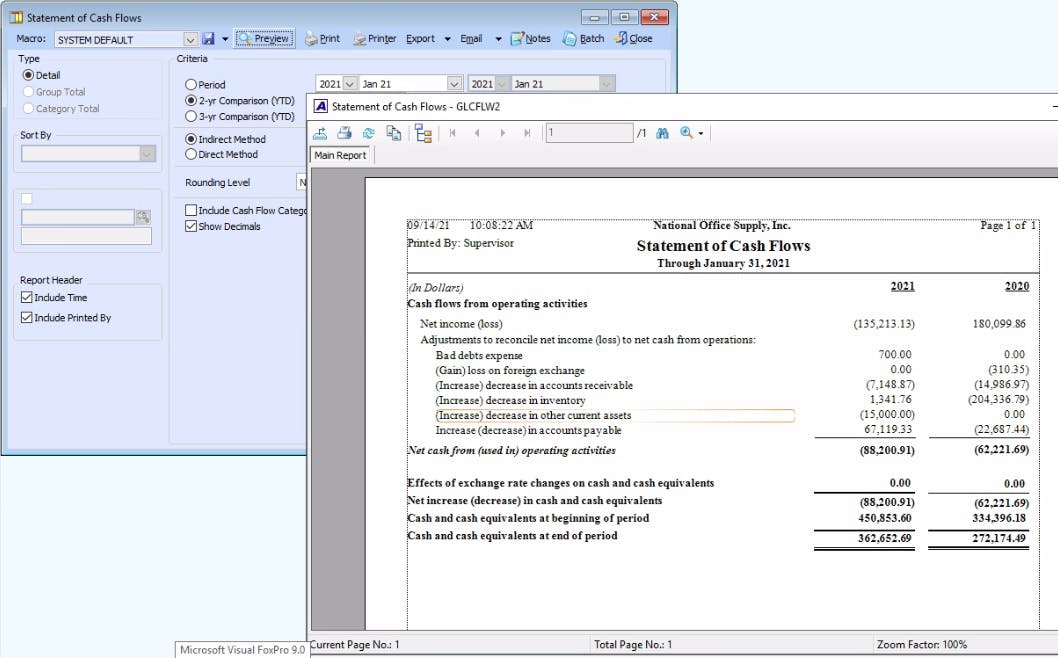This screenshot has width=1058, height=658.
Task: Click the magnifier Zoom icon in viewer
Action: click(686, 133)
